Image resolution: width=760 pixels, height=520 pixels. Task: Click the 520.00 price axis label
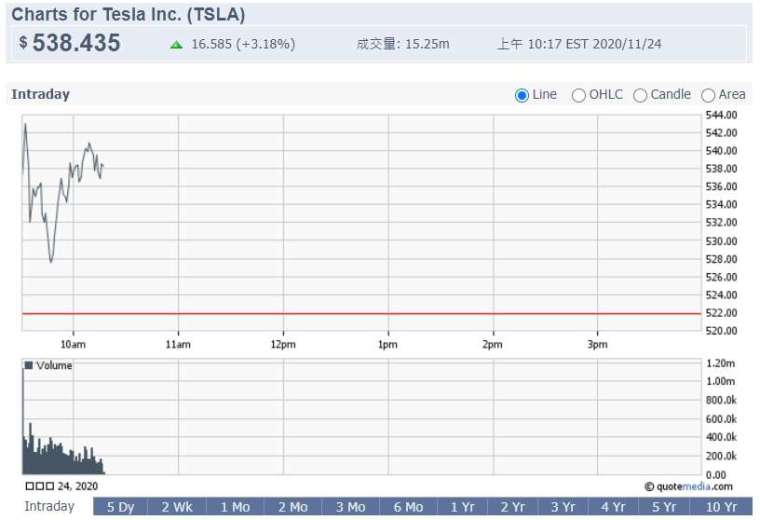(721, 331)
